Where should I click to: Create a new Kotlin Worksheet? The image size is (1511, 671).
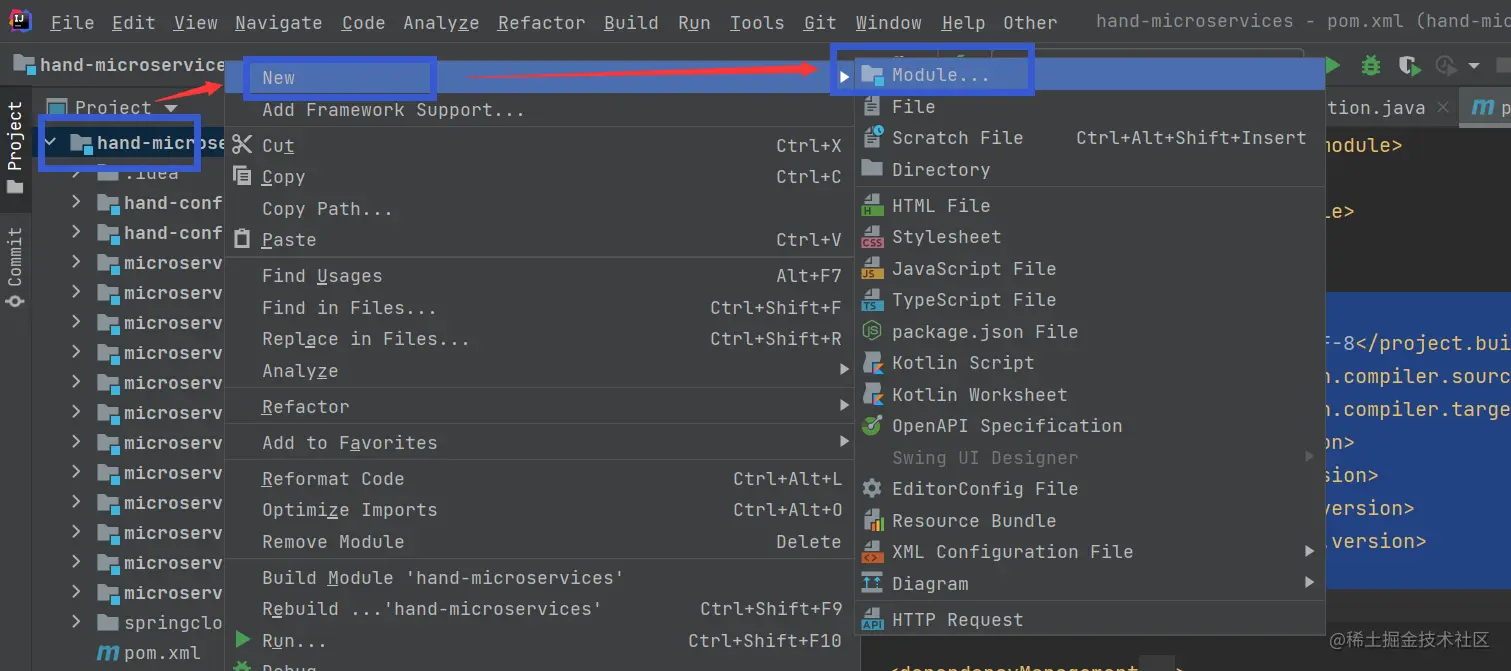tap(1090, 395)
